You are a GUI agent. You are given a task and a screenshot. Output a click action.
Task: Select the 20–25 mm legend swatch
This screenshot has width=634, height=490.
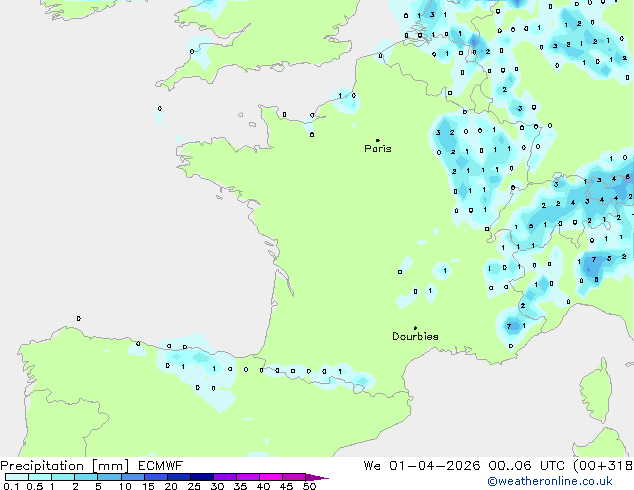click(x=179, y=477)
